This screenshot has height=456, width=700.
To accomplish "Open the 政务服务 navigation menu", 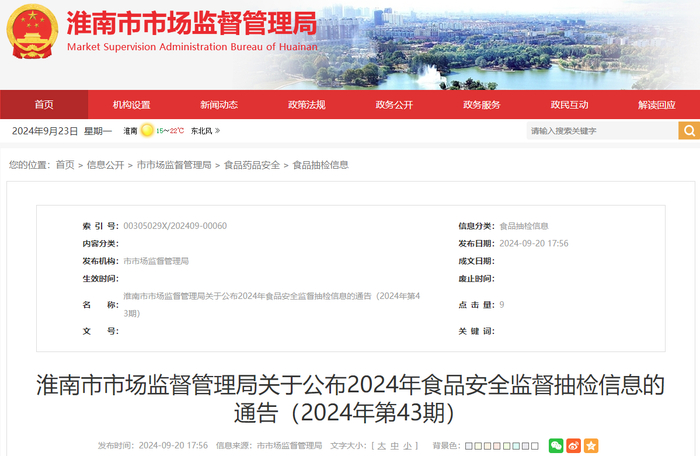I will click(482, 105).
